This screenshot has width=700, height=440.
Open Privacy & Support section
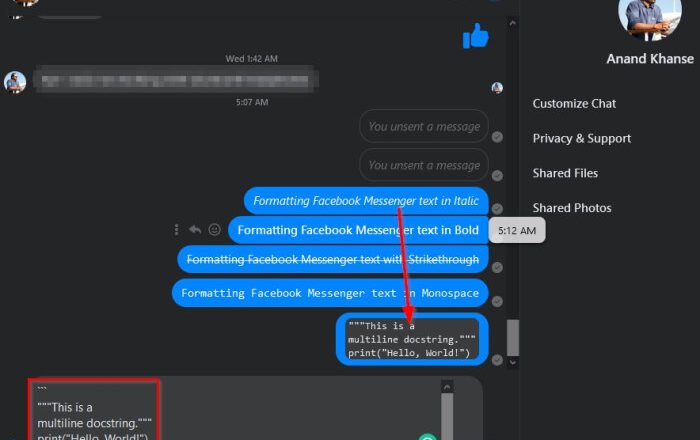(582, 138)
